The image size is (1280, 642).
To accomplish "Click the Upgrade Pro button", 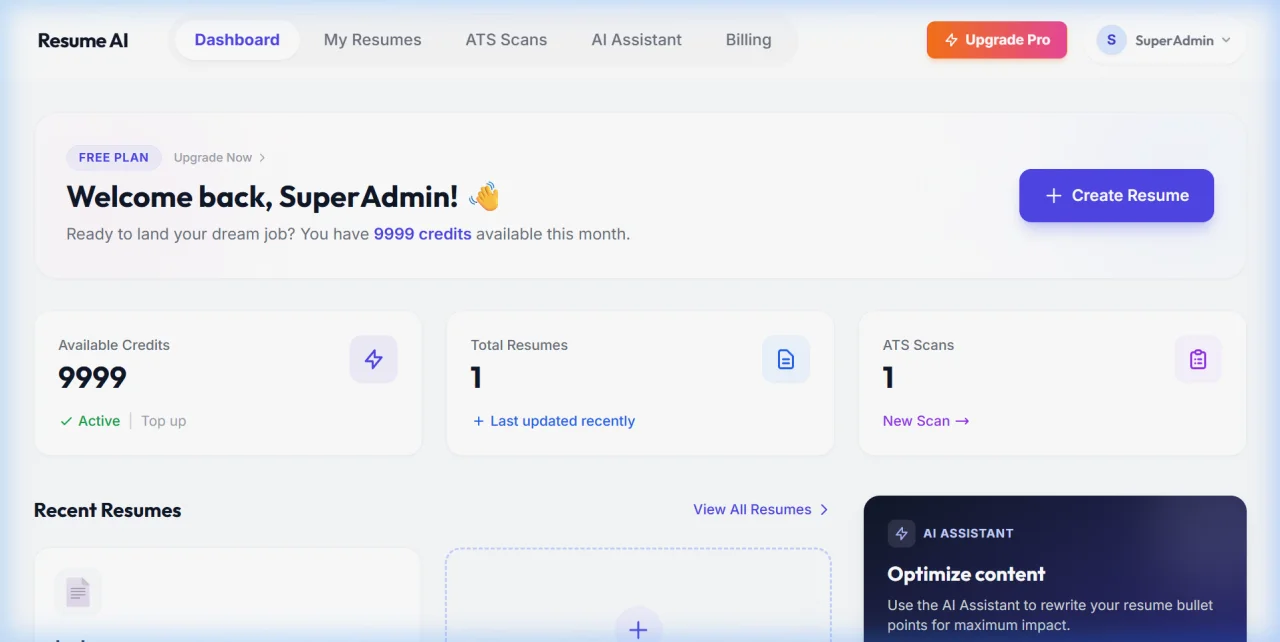I will pyautogui.click(x=997, y=40).
